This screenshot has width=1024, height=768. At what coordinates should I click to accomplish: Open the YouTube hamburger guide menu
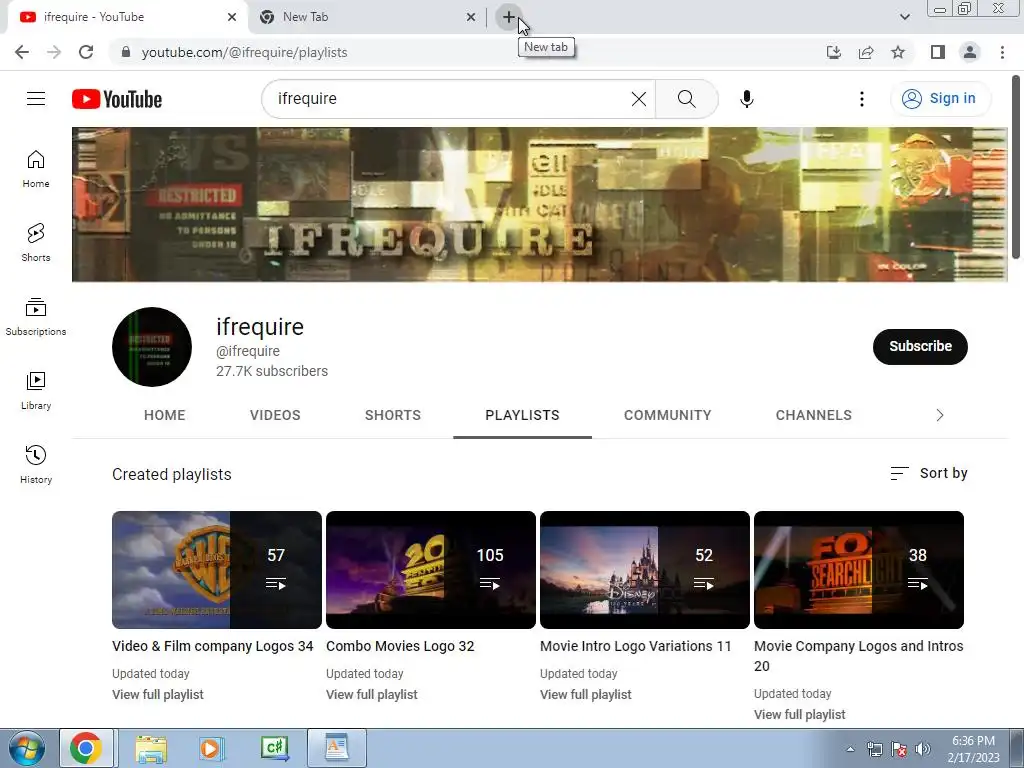tap(36, 99)
